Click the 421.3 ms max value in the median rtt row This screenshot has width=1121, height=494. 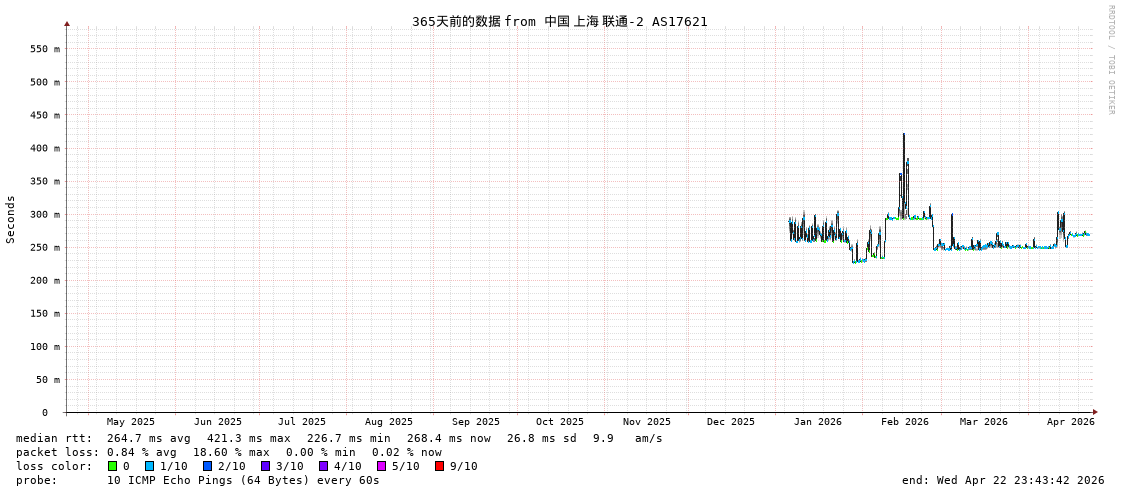click(248, 438)
